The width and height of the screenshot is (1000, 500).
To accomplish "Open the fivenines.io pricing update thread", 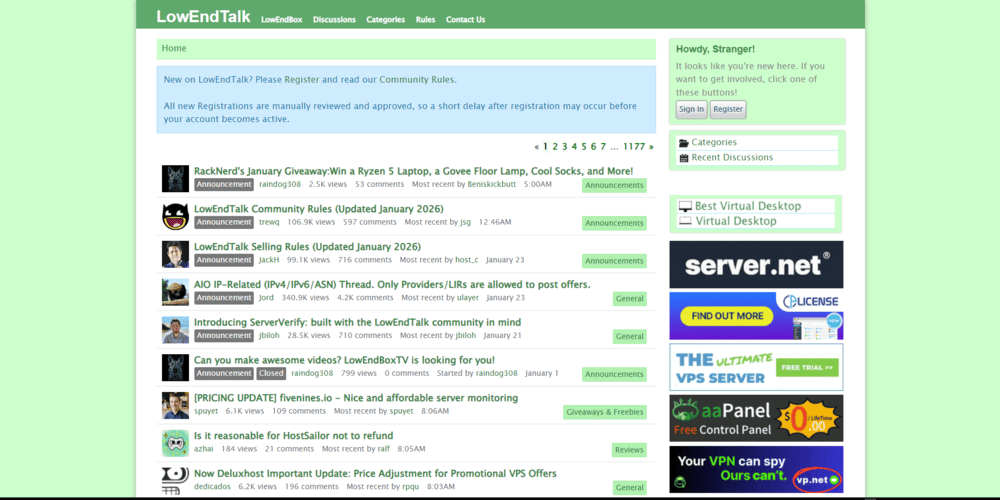I will (x=356, y=398).
